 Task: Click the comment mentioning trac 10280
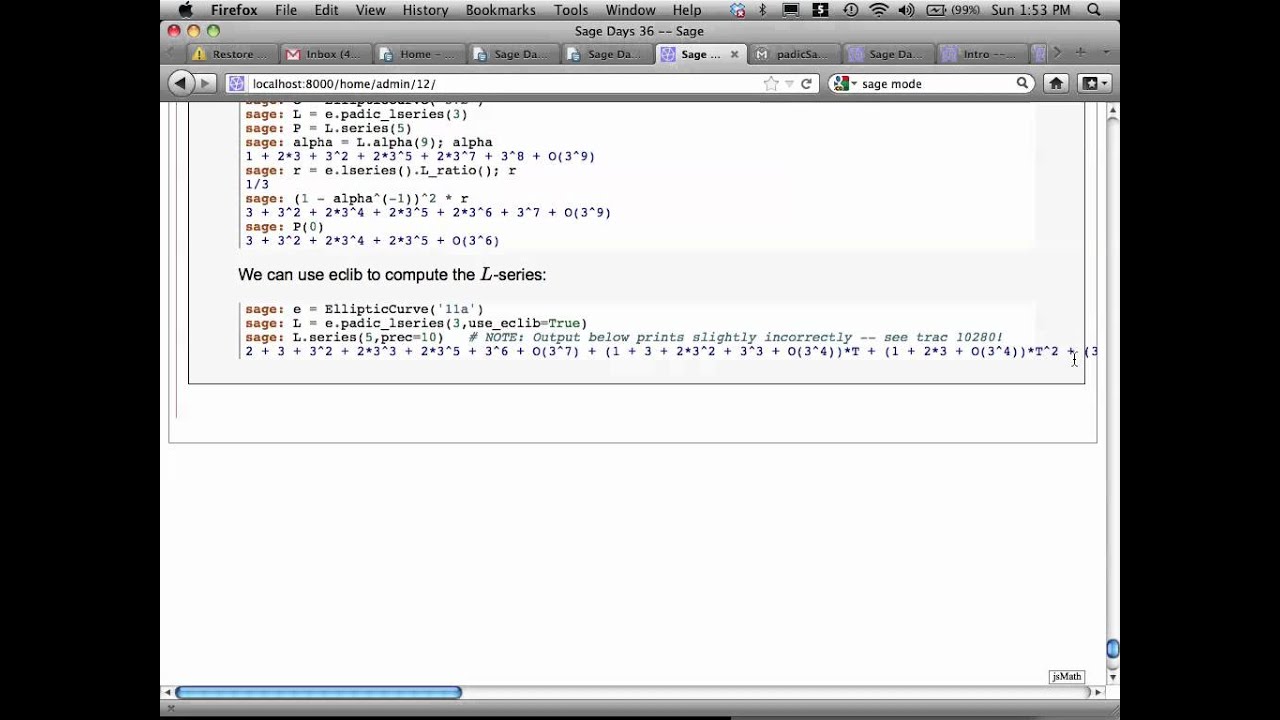point(736,337)
